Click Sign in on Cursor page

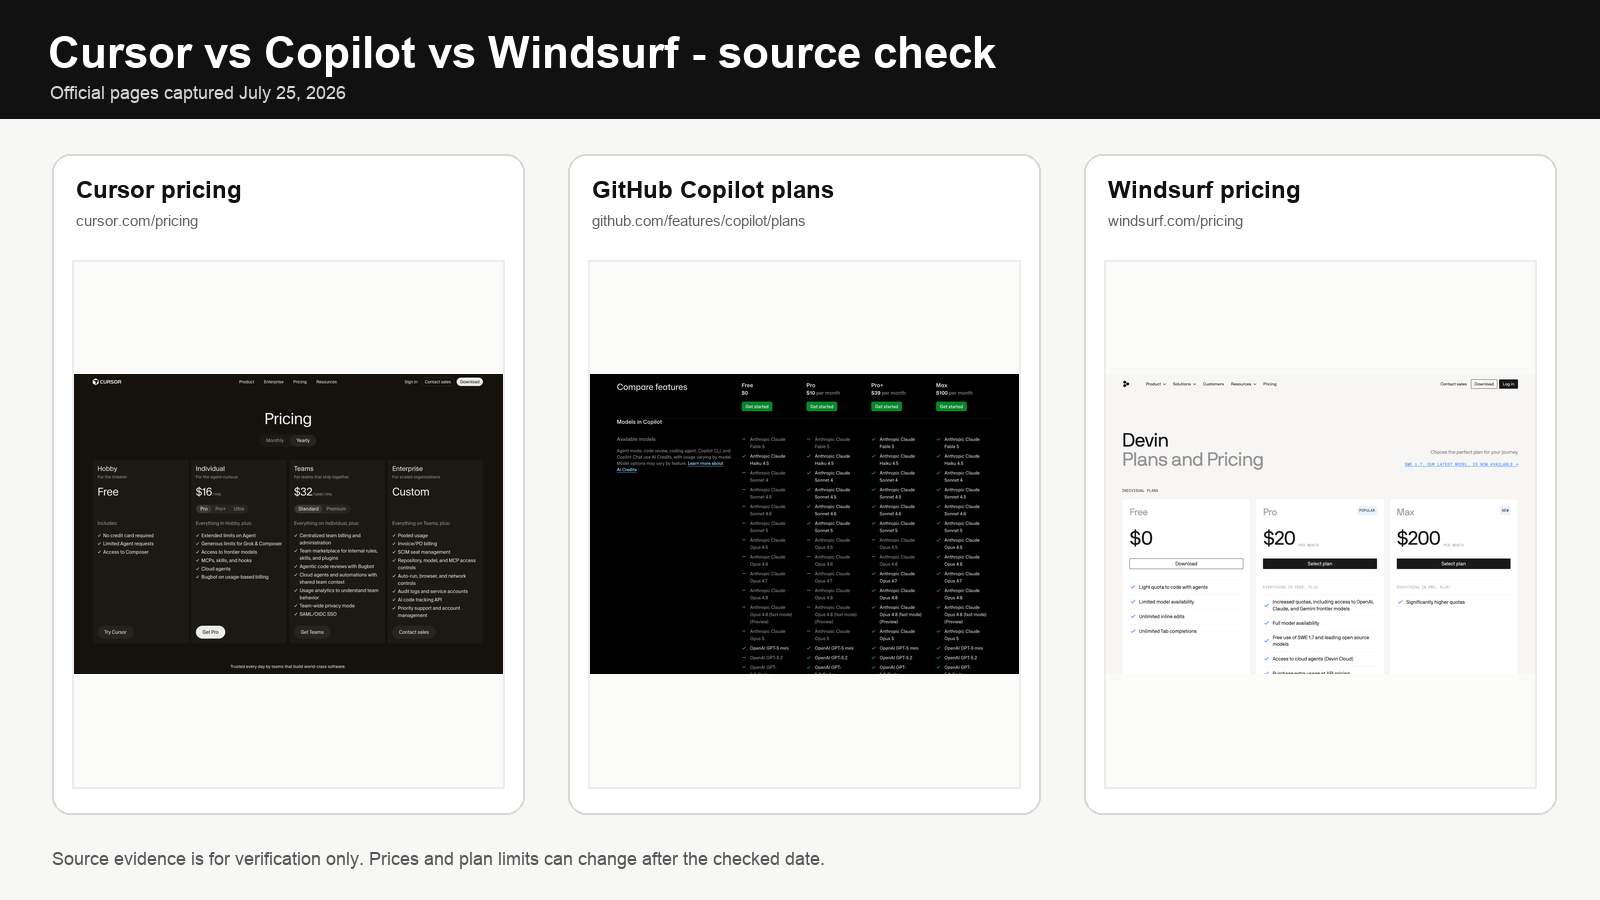coord(411,382)
